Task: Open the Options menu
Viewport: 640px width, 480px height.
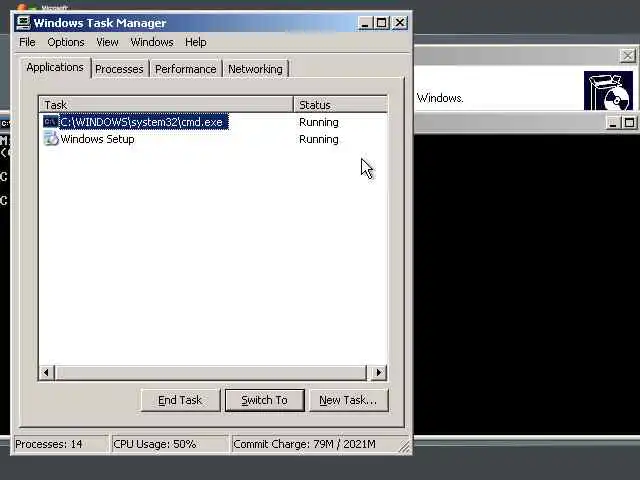Action: (66, 42)
